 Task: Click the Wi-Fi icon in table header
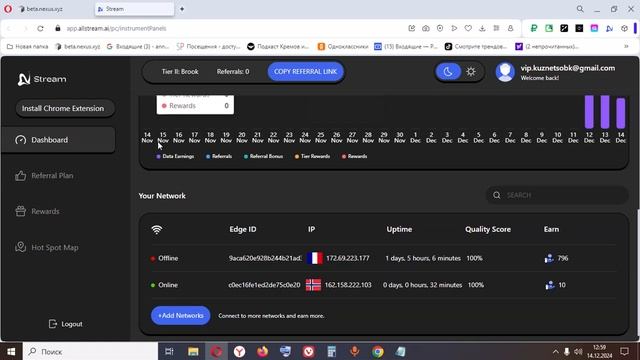click(x=156, y=230)
